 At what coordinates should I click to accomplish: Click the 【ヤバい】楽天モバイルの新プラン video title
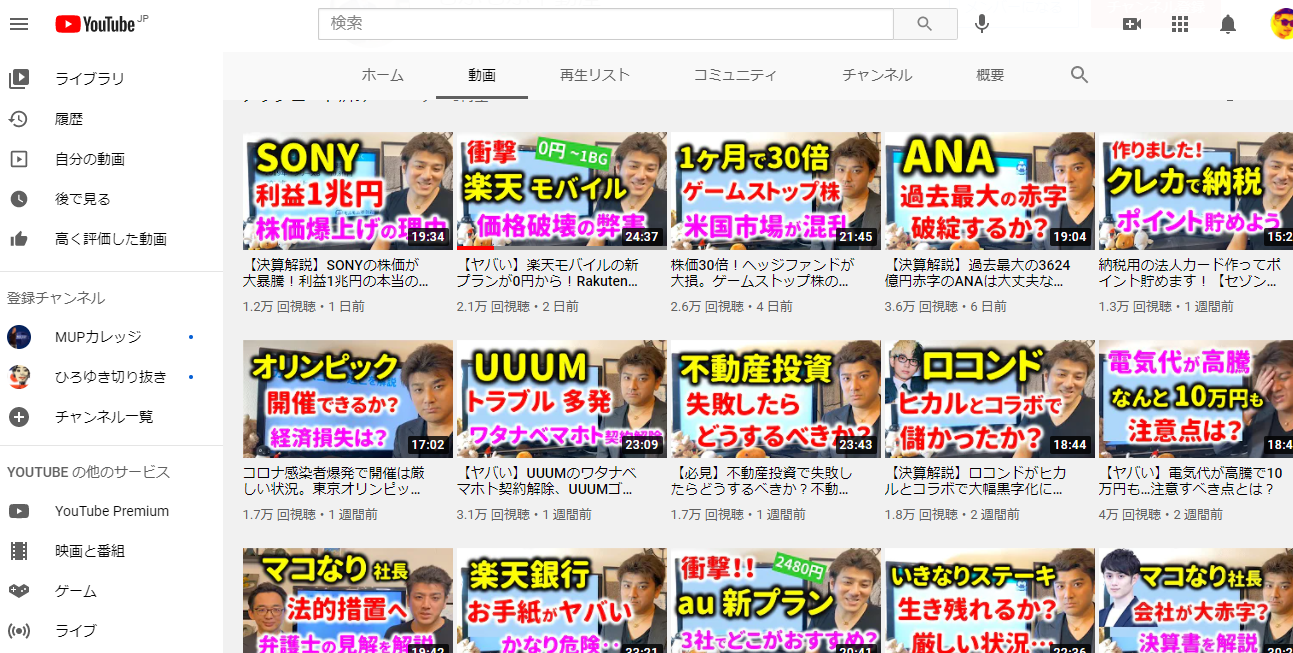pos(549,273)
